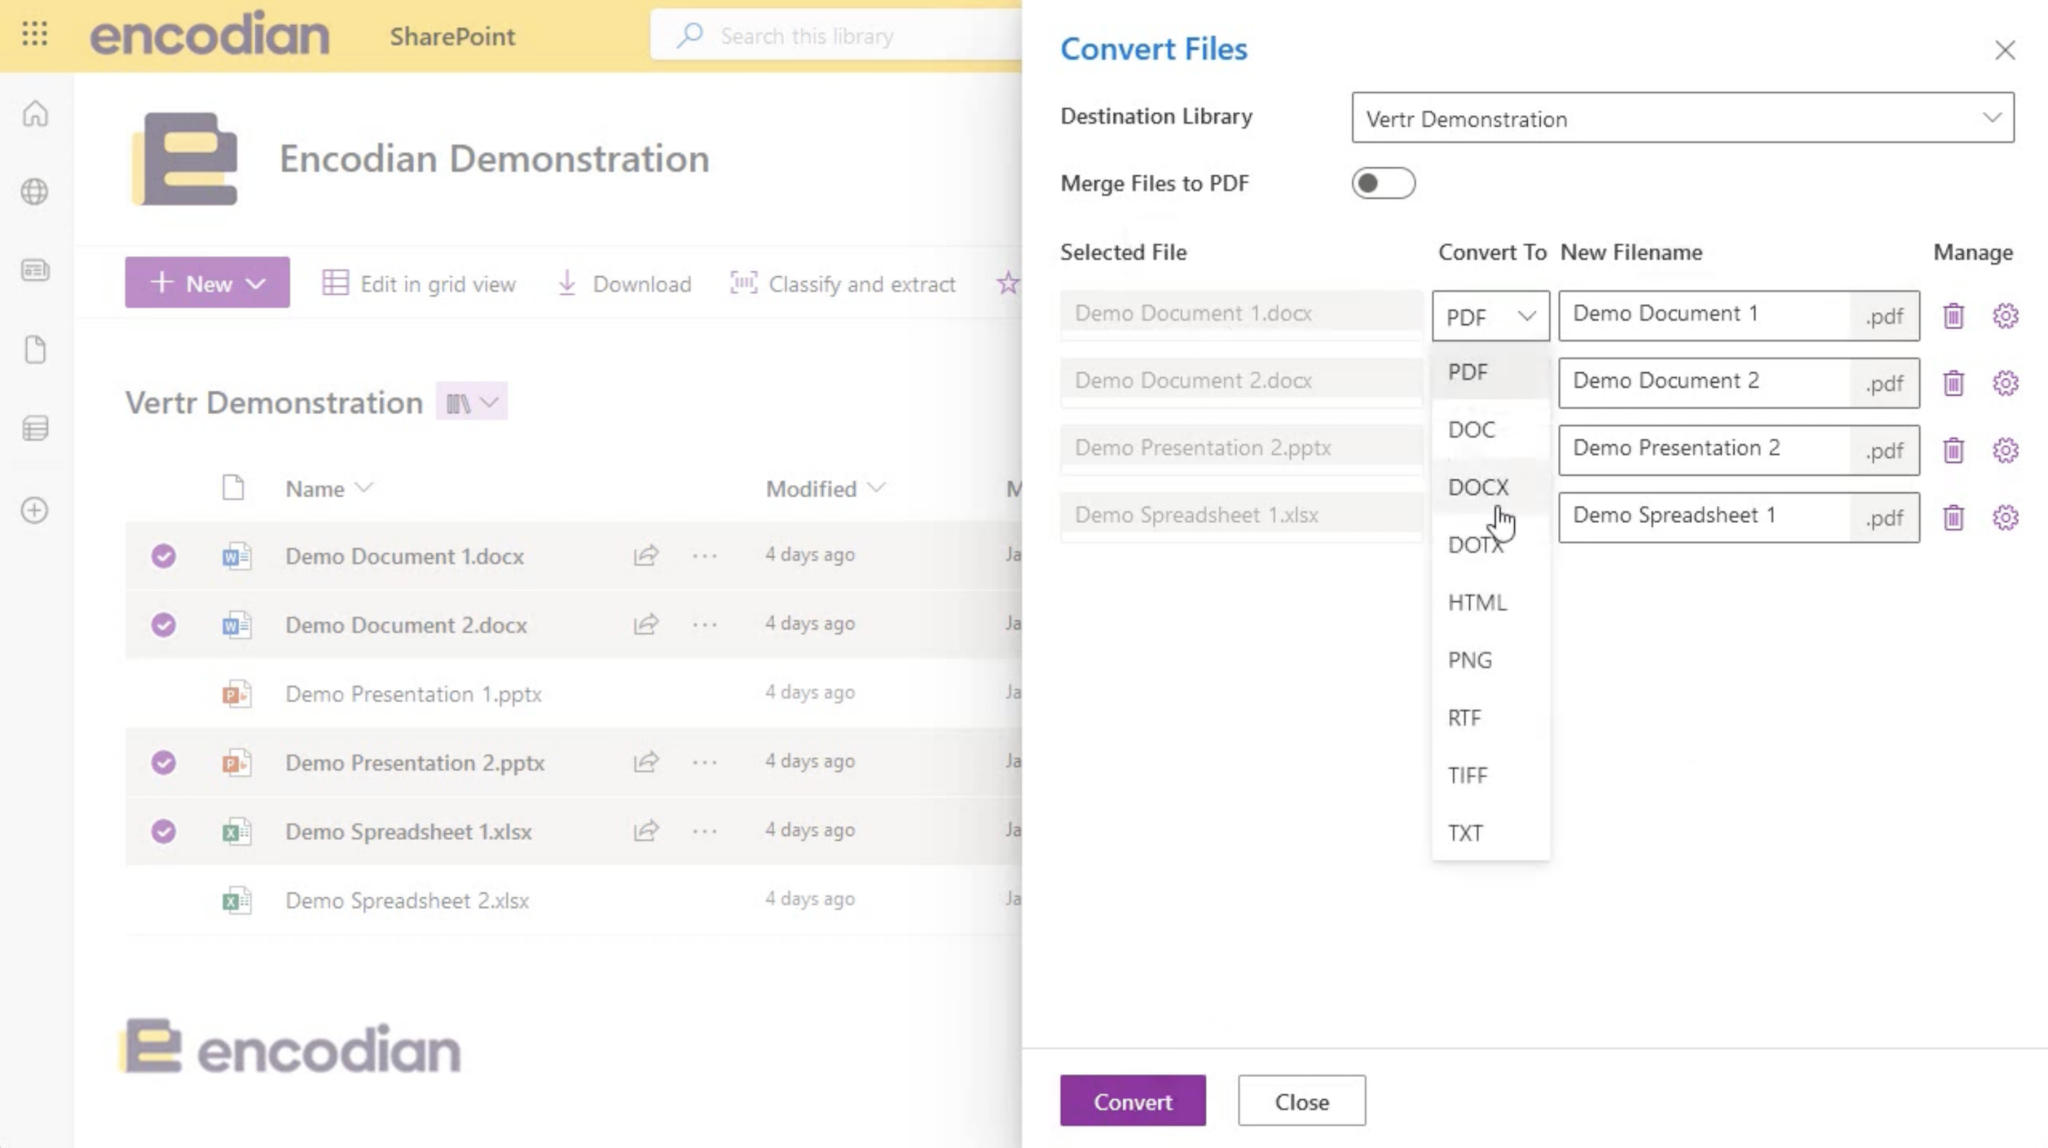
Task: Pick HTML in format list
Action: click(x=1490, y=602)
